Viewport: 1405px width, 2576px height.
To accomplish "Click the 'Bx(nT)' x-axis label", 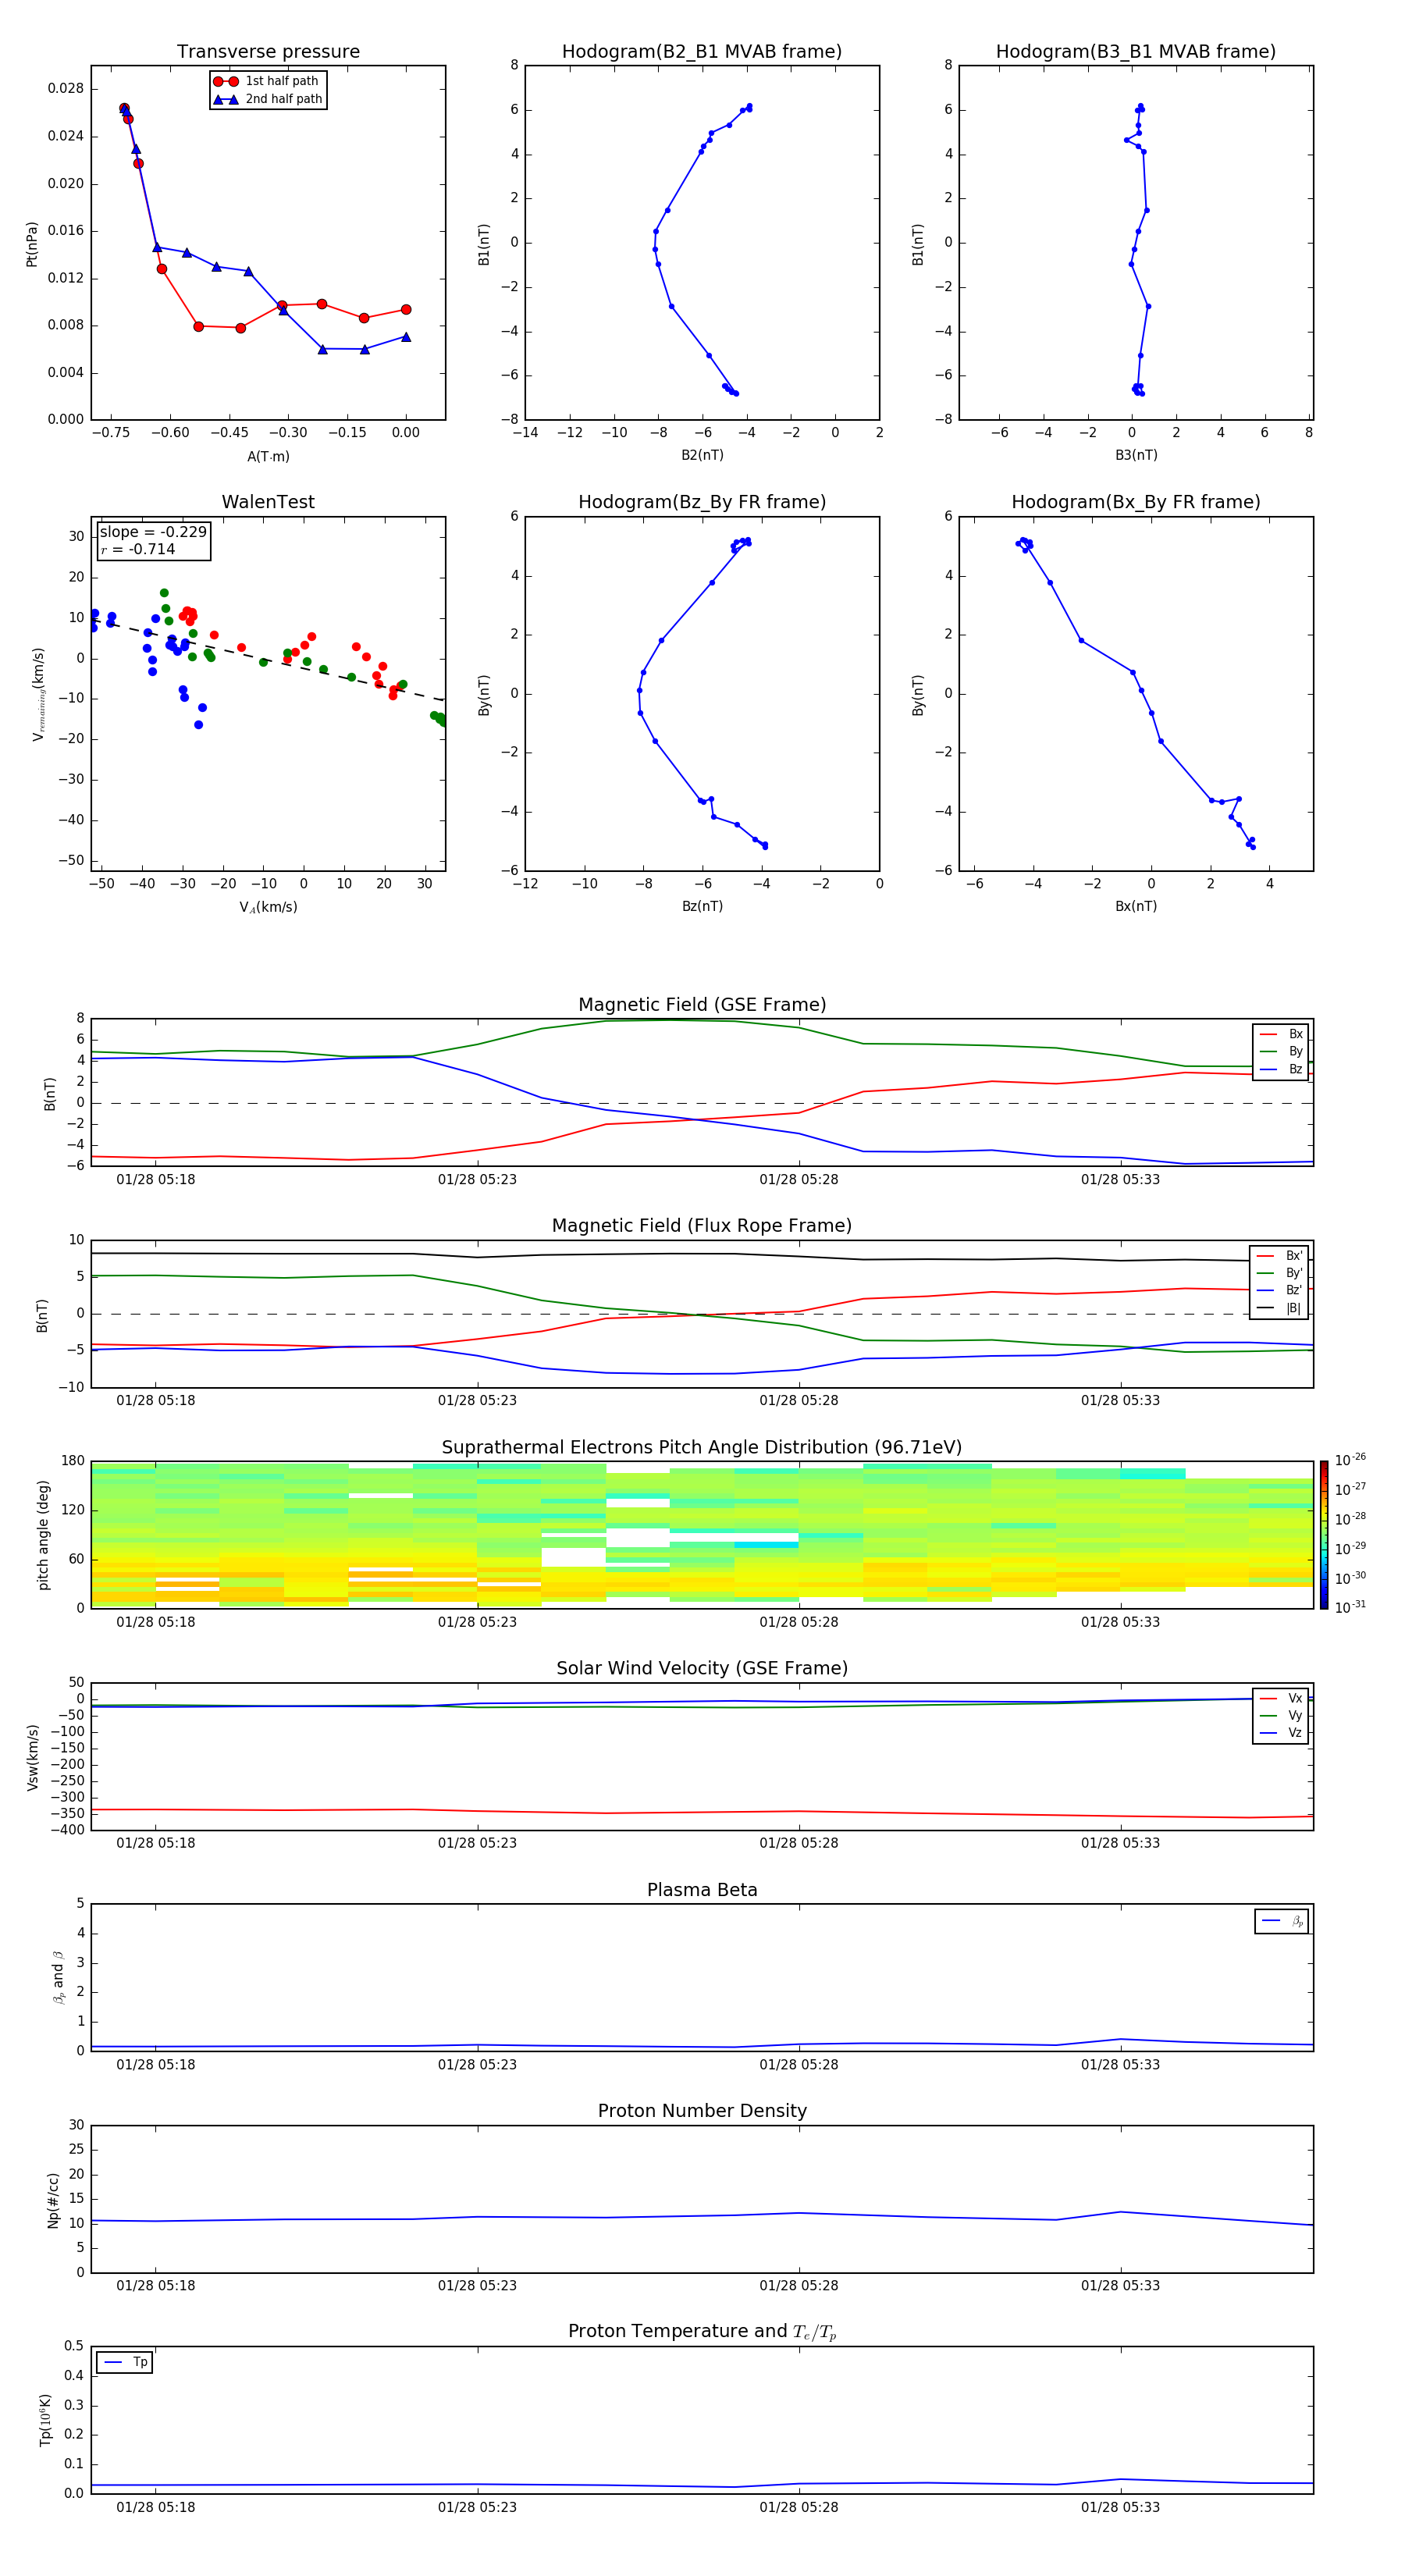I will pyautogui.click(x=1136, y=906).
